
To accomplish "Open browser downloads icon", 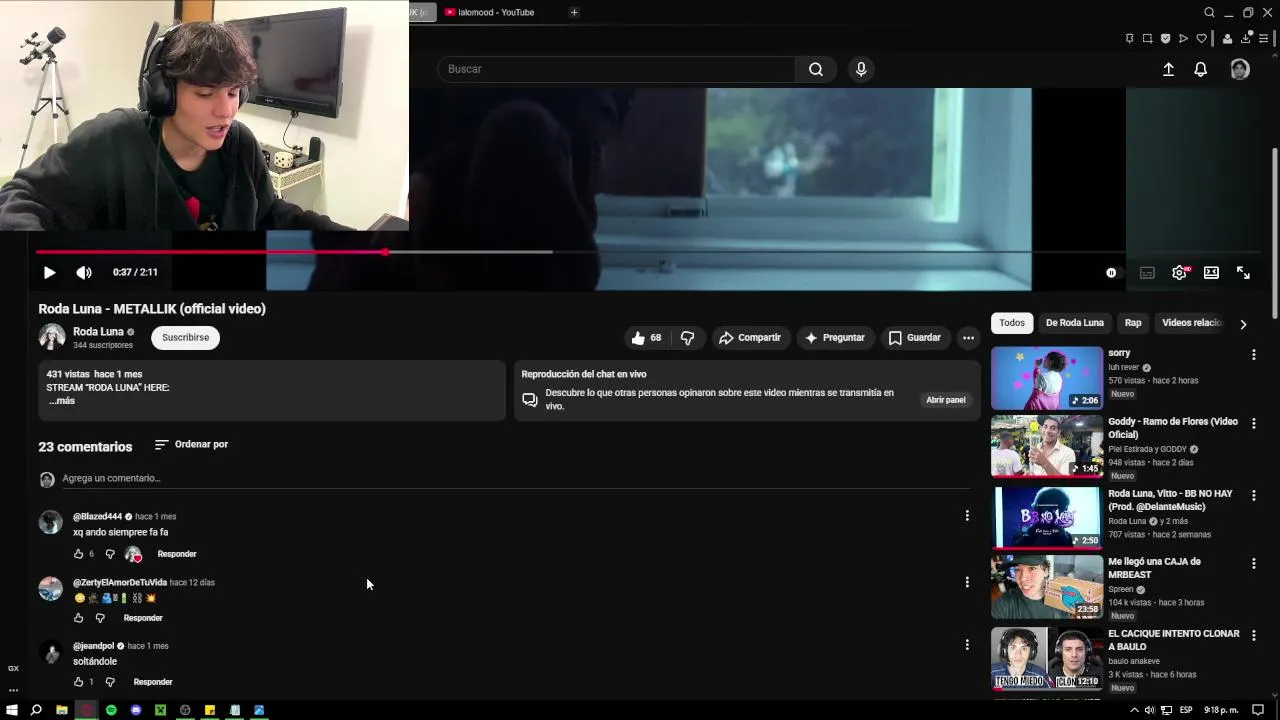I will (x=1247, y=39).
